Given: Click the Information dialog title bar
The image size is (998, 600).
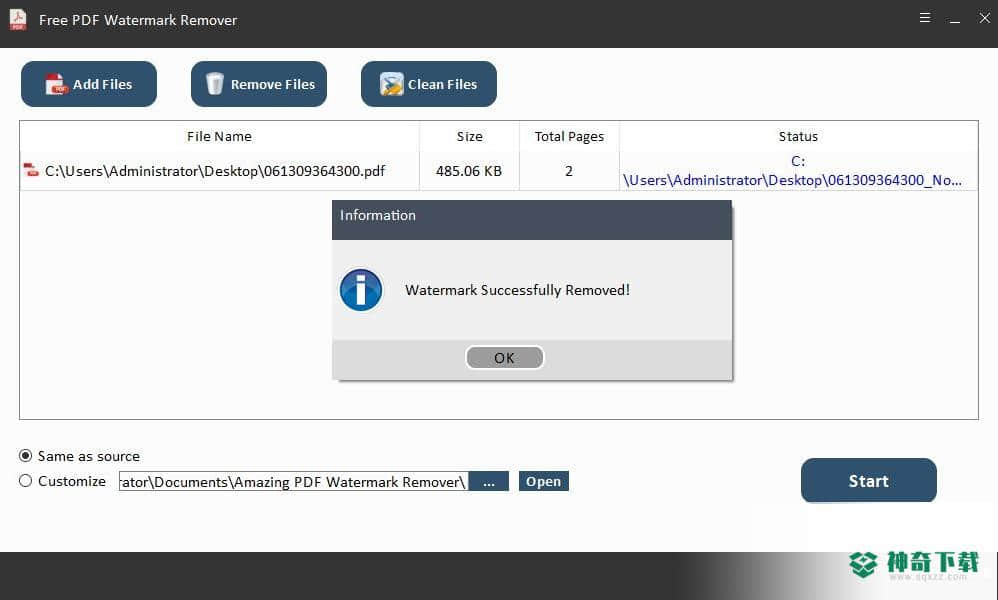Looking at the screenshot, I should 532,220.
